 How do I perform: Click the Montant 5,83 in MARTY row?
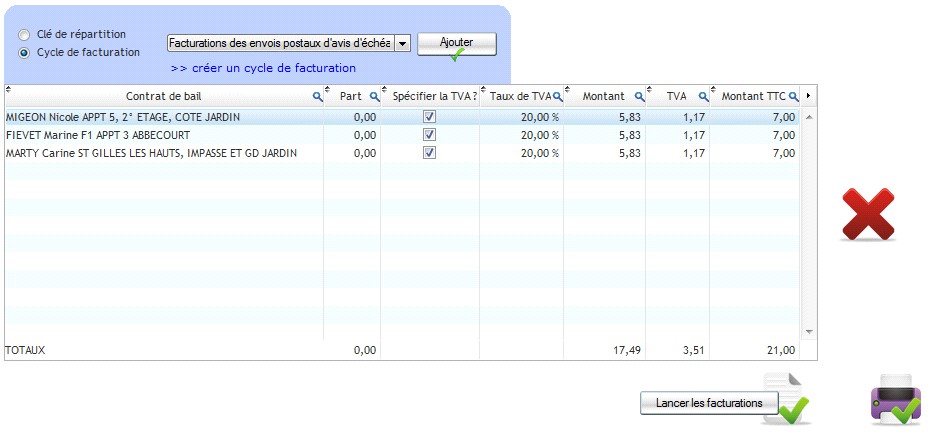tap(629, 153)
